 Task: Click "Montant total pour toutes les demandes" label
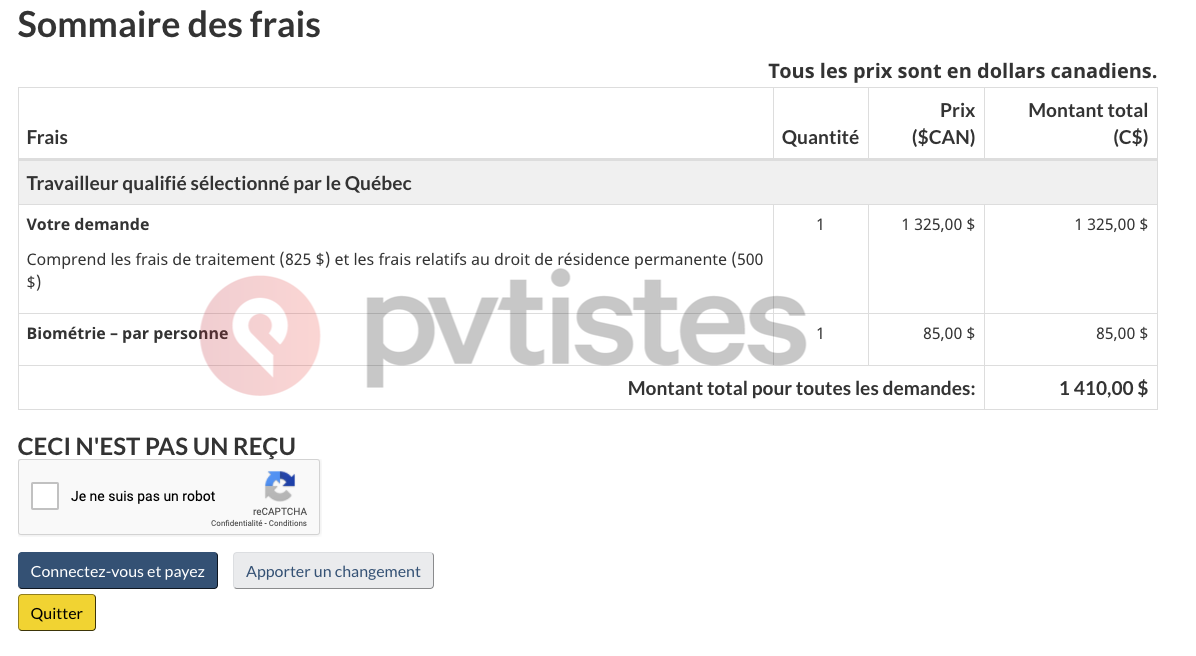point(801,388)
